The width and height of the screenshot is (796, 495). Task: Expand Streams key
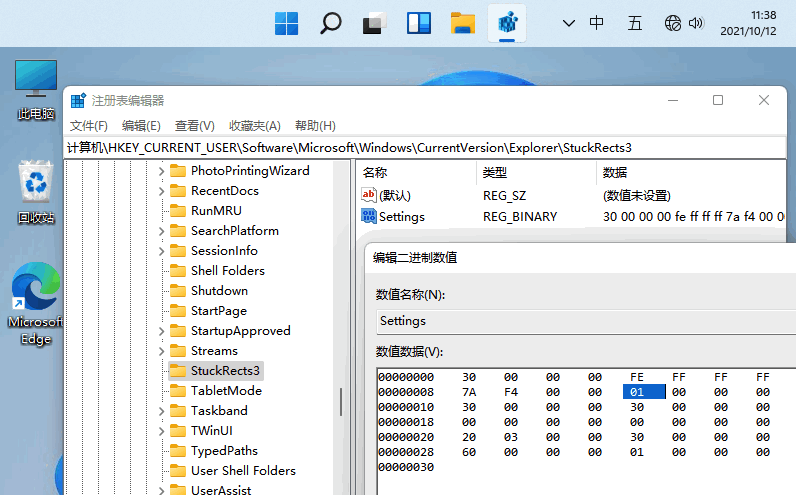coord(161,351)
